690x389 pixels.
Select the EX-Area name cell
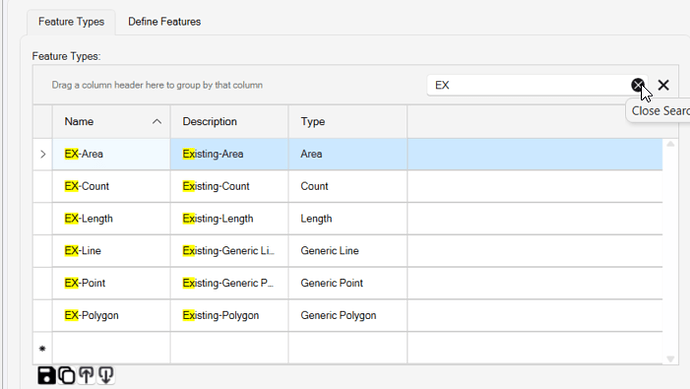111,154
